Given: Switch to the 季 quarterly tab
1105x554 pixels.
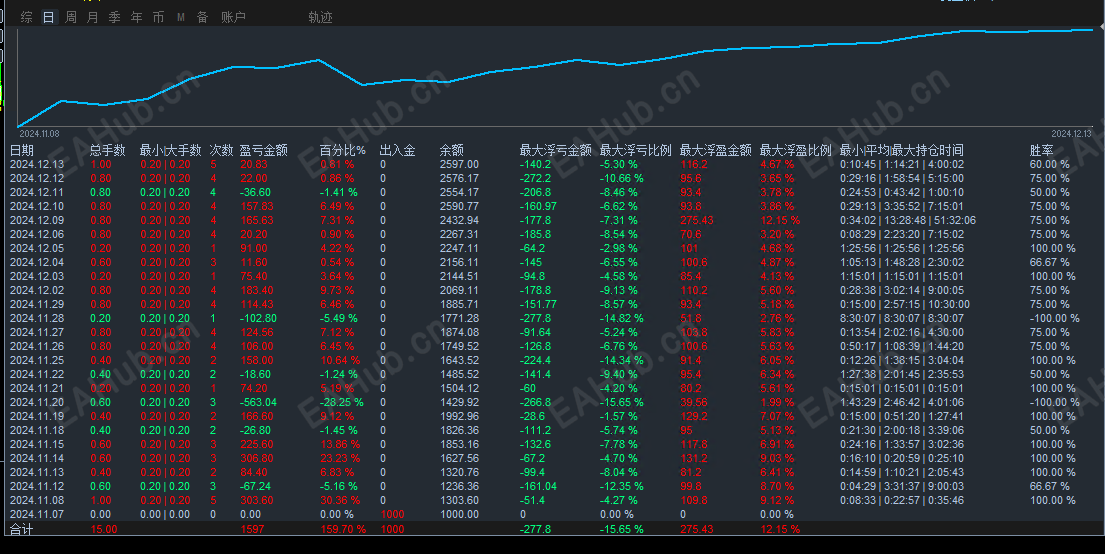Looking at the screenshot, I should [x=114, y=17].
